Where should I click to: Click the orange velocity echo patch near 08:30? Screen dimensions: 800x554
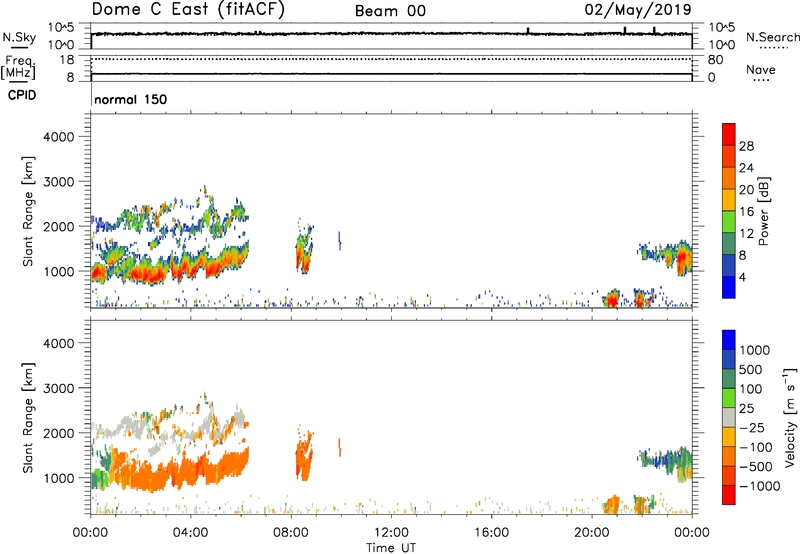(x=304, y=455)
